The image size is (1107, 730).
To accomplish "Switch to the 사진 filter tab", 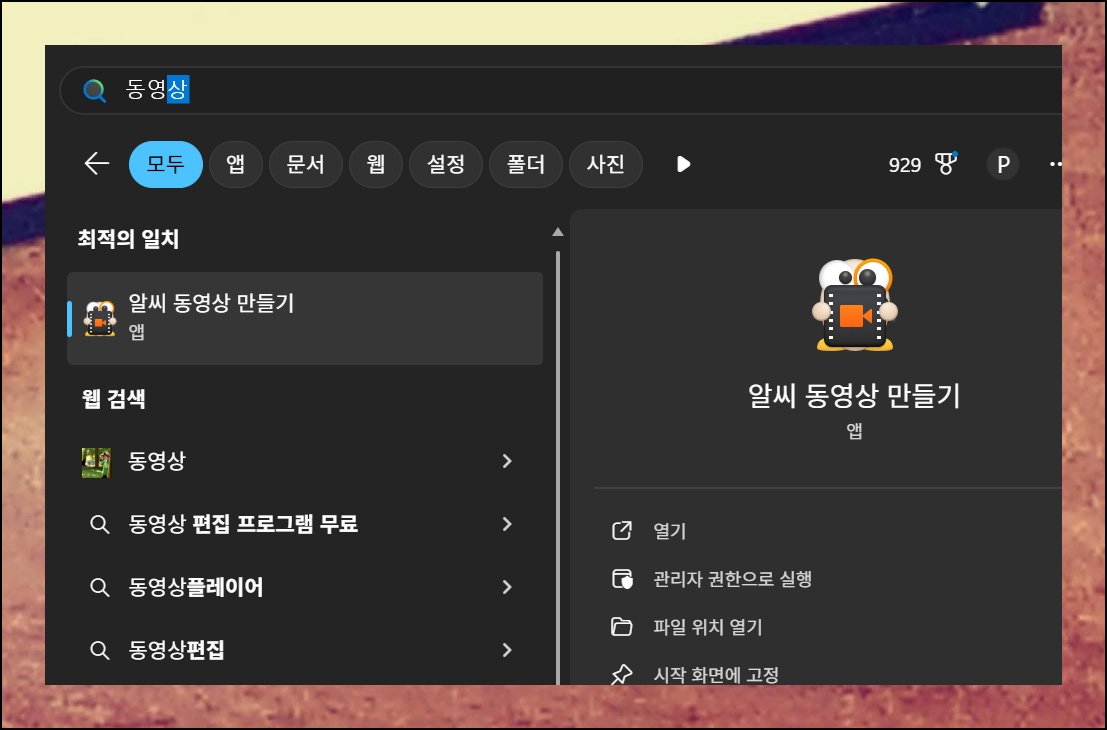I will tap(605, 164).
